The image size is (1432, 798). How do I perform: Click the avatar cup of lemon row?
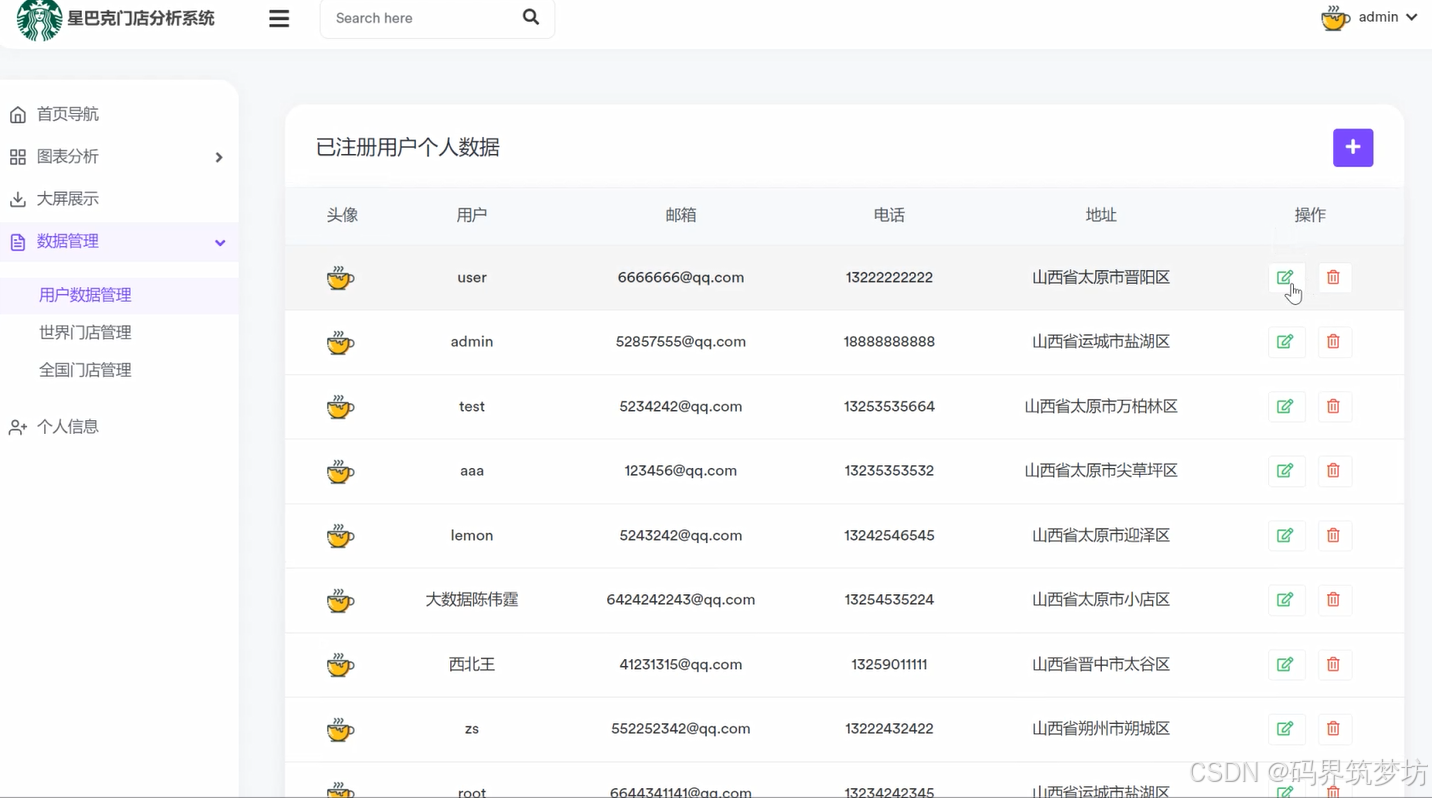pos(340,535)
